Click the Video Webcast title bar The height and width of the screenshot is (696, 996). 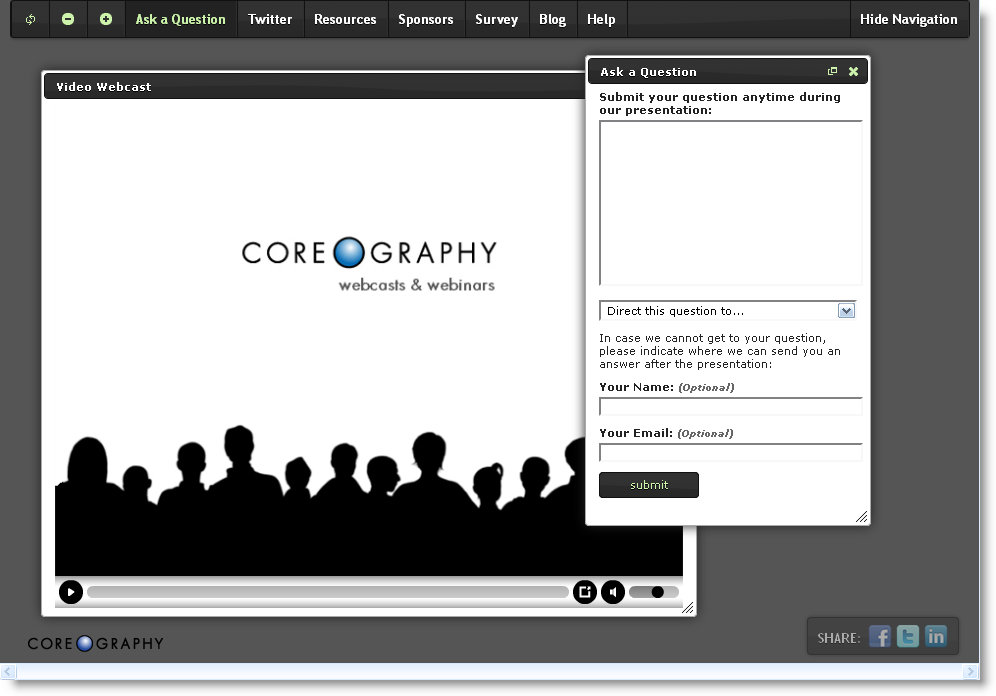[x=314, y=86]
